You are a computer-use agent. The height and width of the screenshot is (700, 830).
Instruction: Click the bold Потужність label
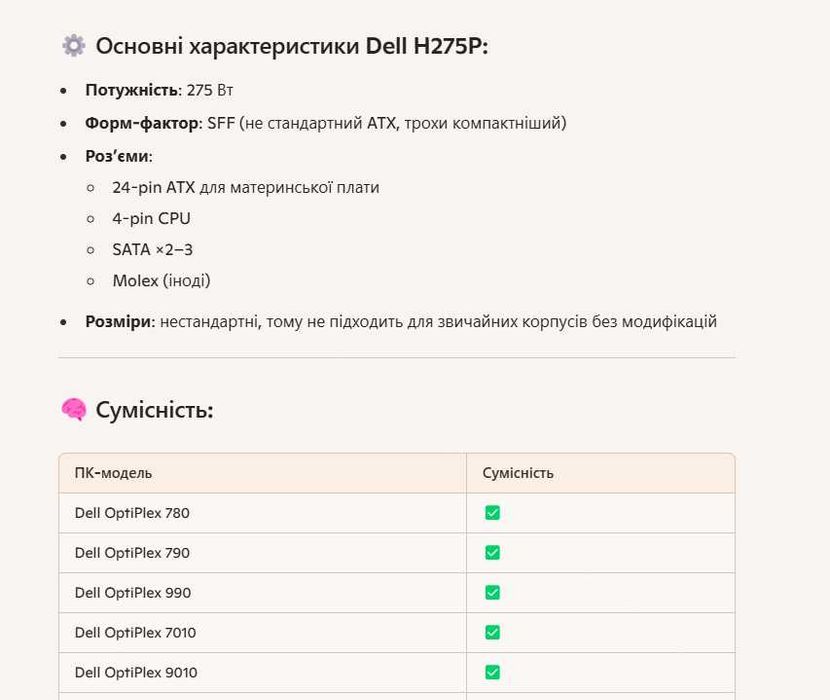tap(133, 90)
